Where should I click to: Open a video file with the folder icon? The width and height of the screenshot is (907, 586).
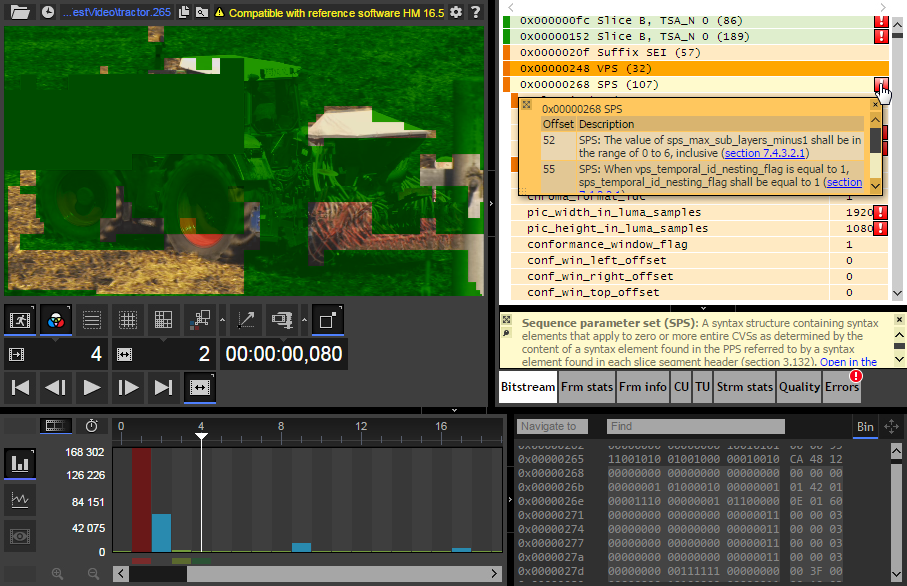(20, 12)
